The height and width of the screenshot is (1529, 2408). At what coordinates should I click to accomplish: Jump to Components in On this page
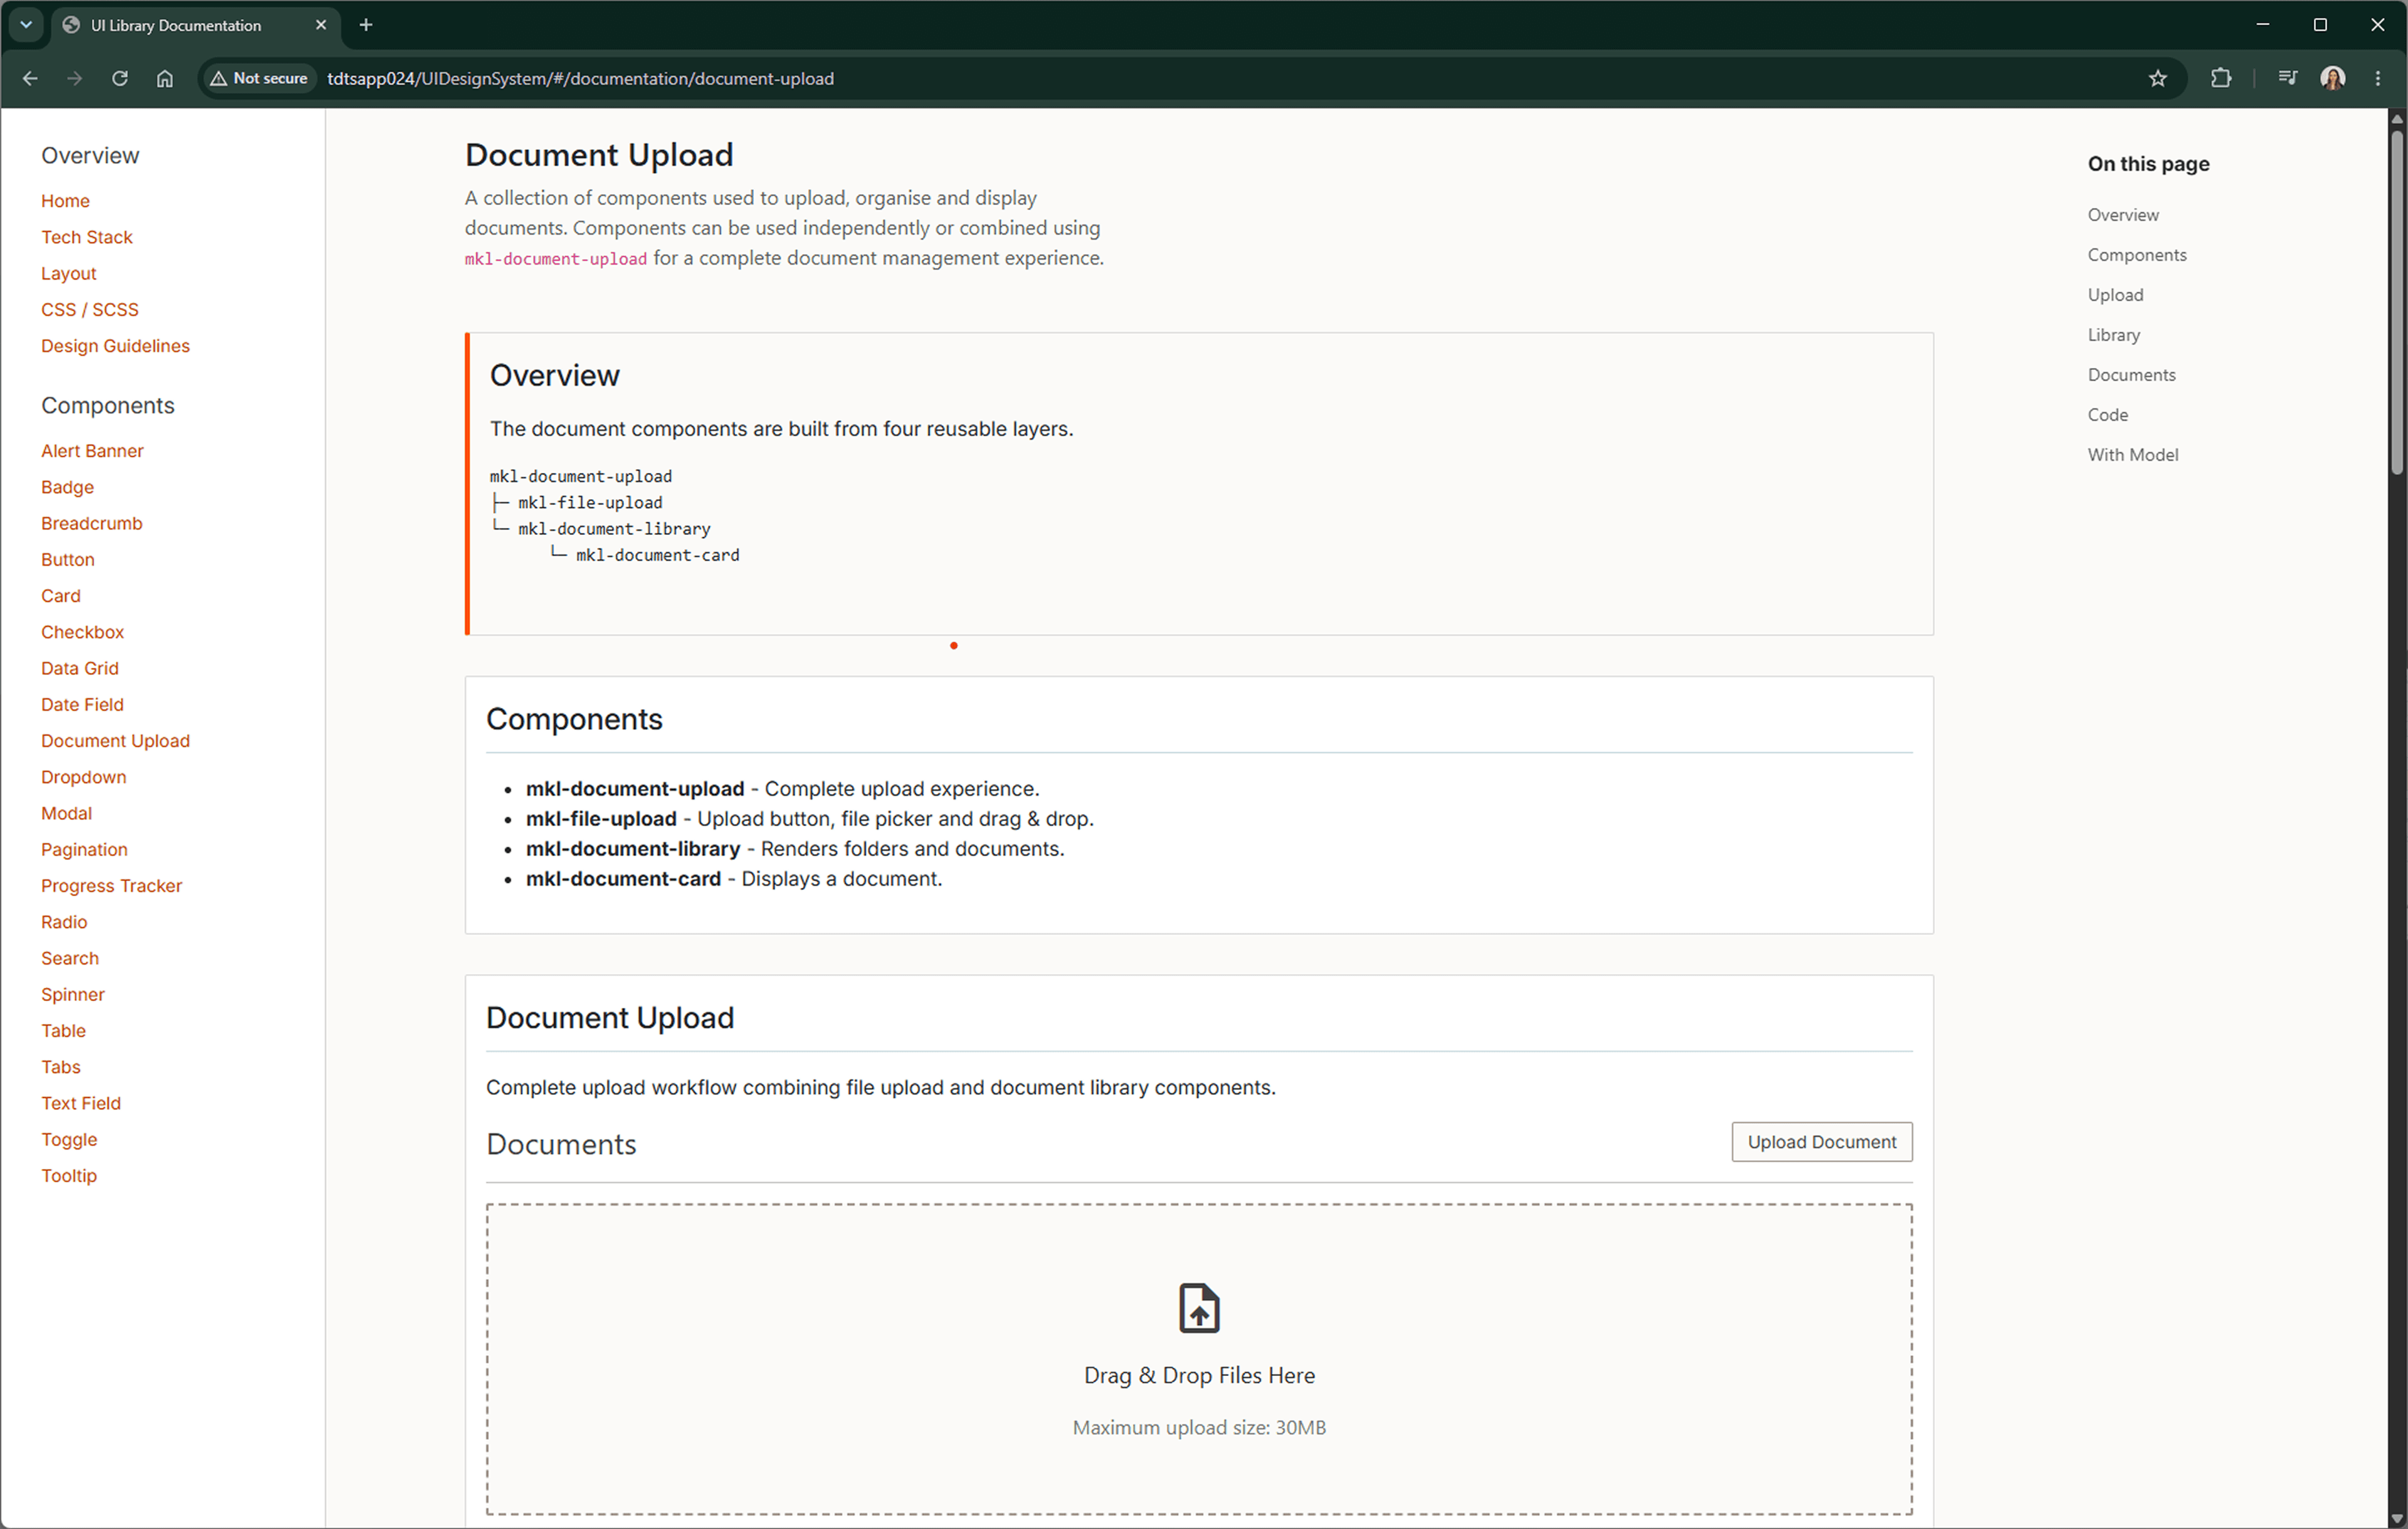point(2137,255)
